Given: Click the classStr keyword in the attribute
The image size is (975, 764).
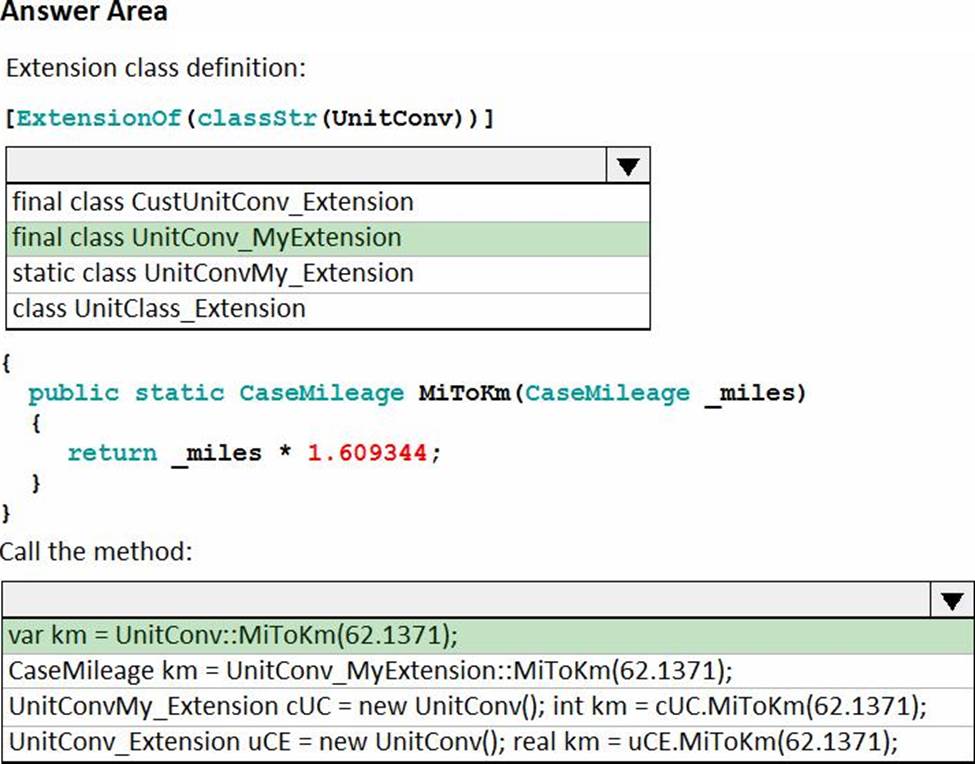Looking at the screenshot, I should (x=254, y=119).
